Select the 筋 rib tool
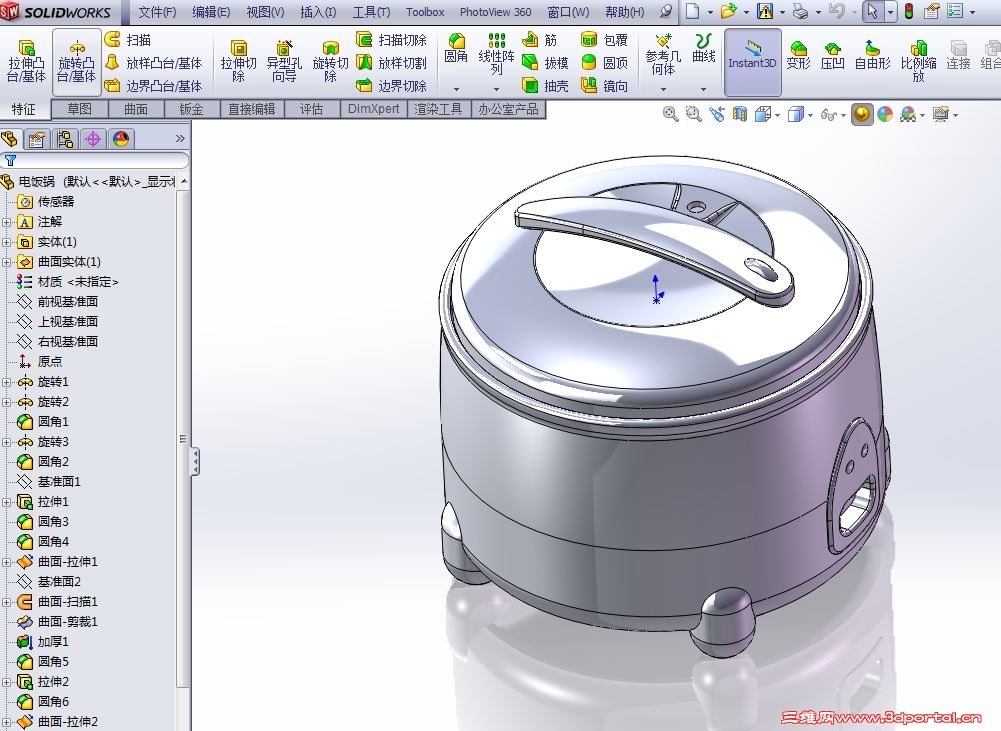 (539, 40)
